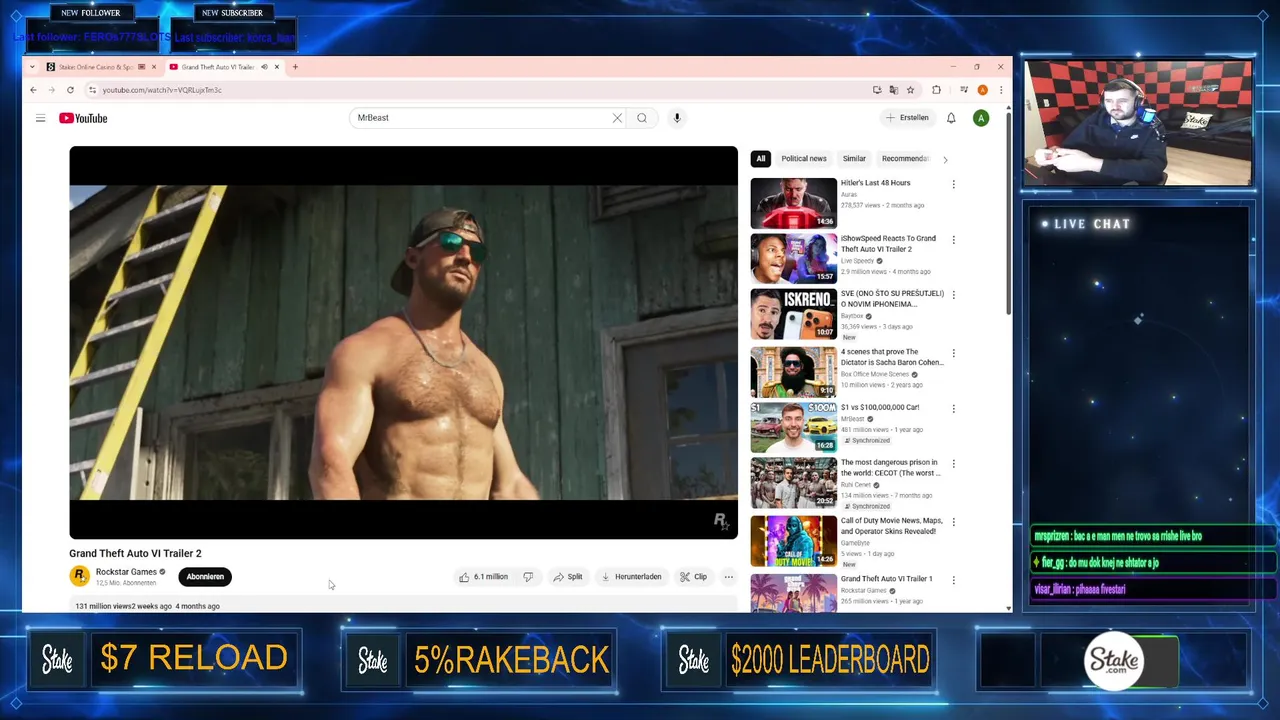The width and height of the screenshot is (1280, 720).
Task: Select the Political news filter chip
Action: coord(804,159)
